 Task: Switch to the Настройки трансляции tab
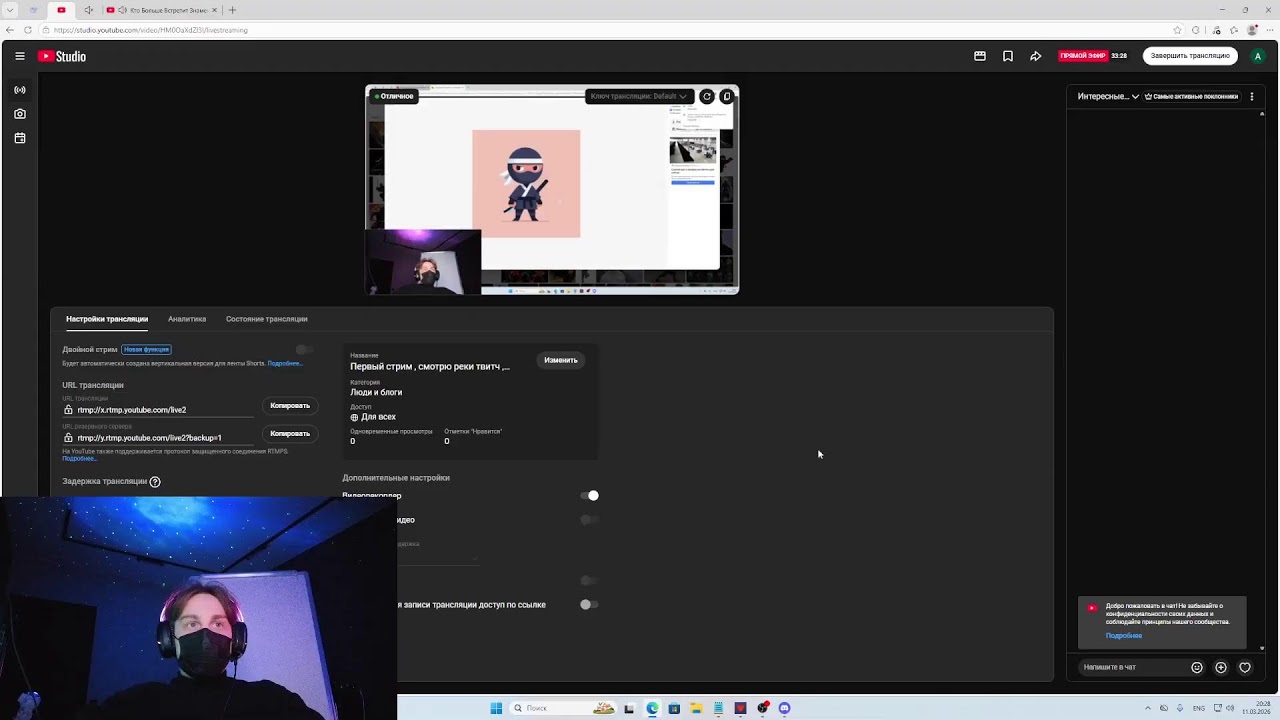107,319
